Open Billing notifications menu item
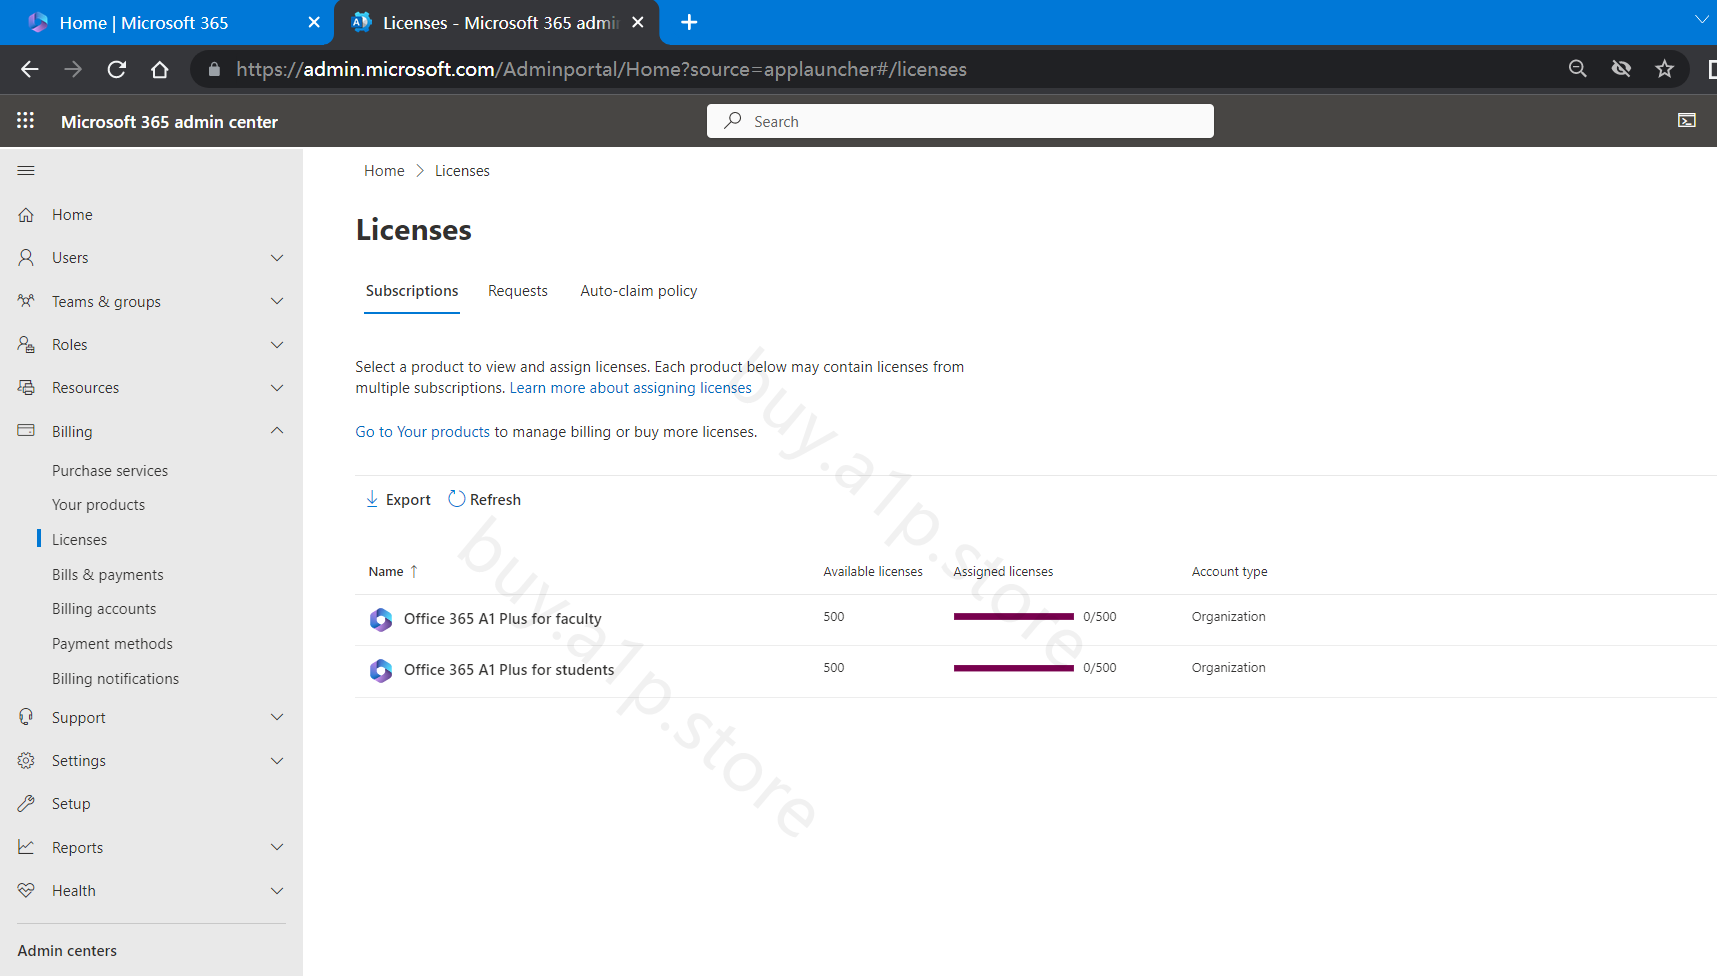Image resolution: width=1717 pixels, height=976 pixels. pos(115,679)
